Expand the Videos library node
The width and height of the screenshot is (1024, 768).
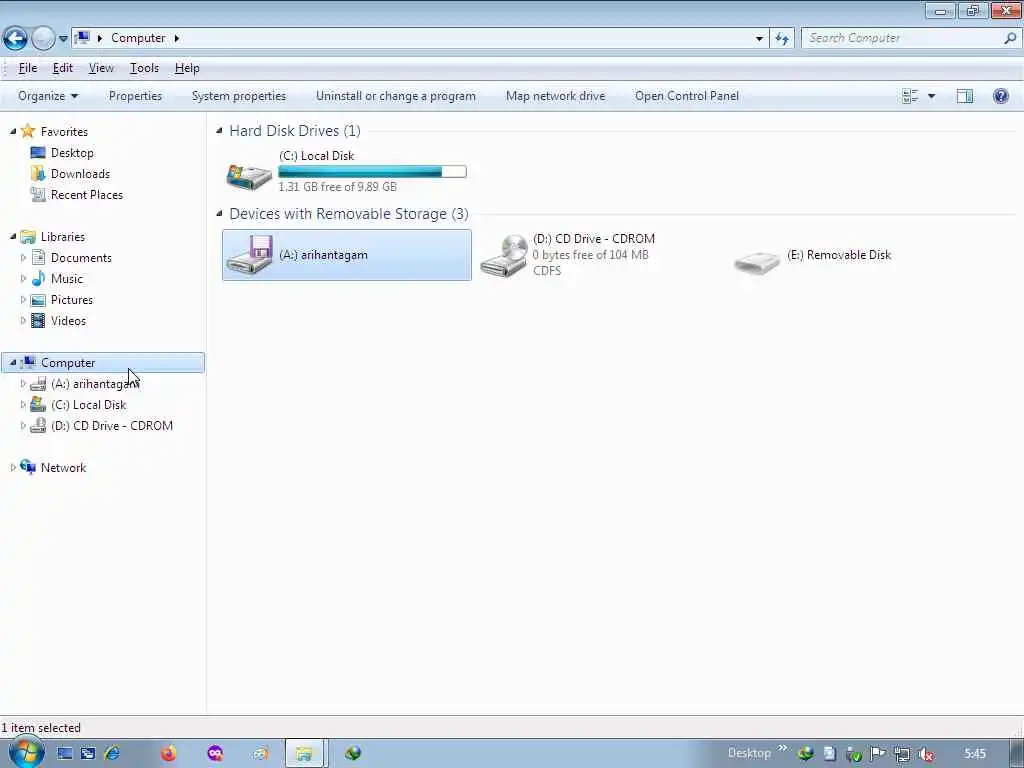23,321
